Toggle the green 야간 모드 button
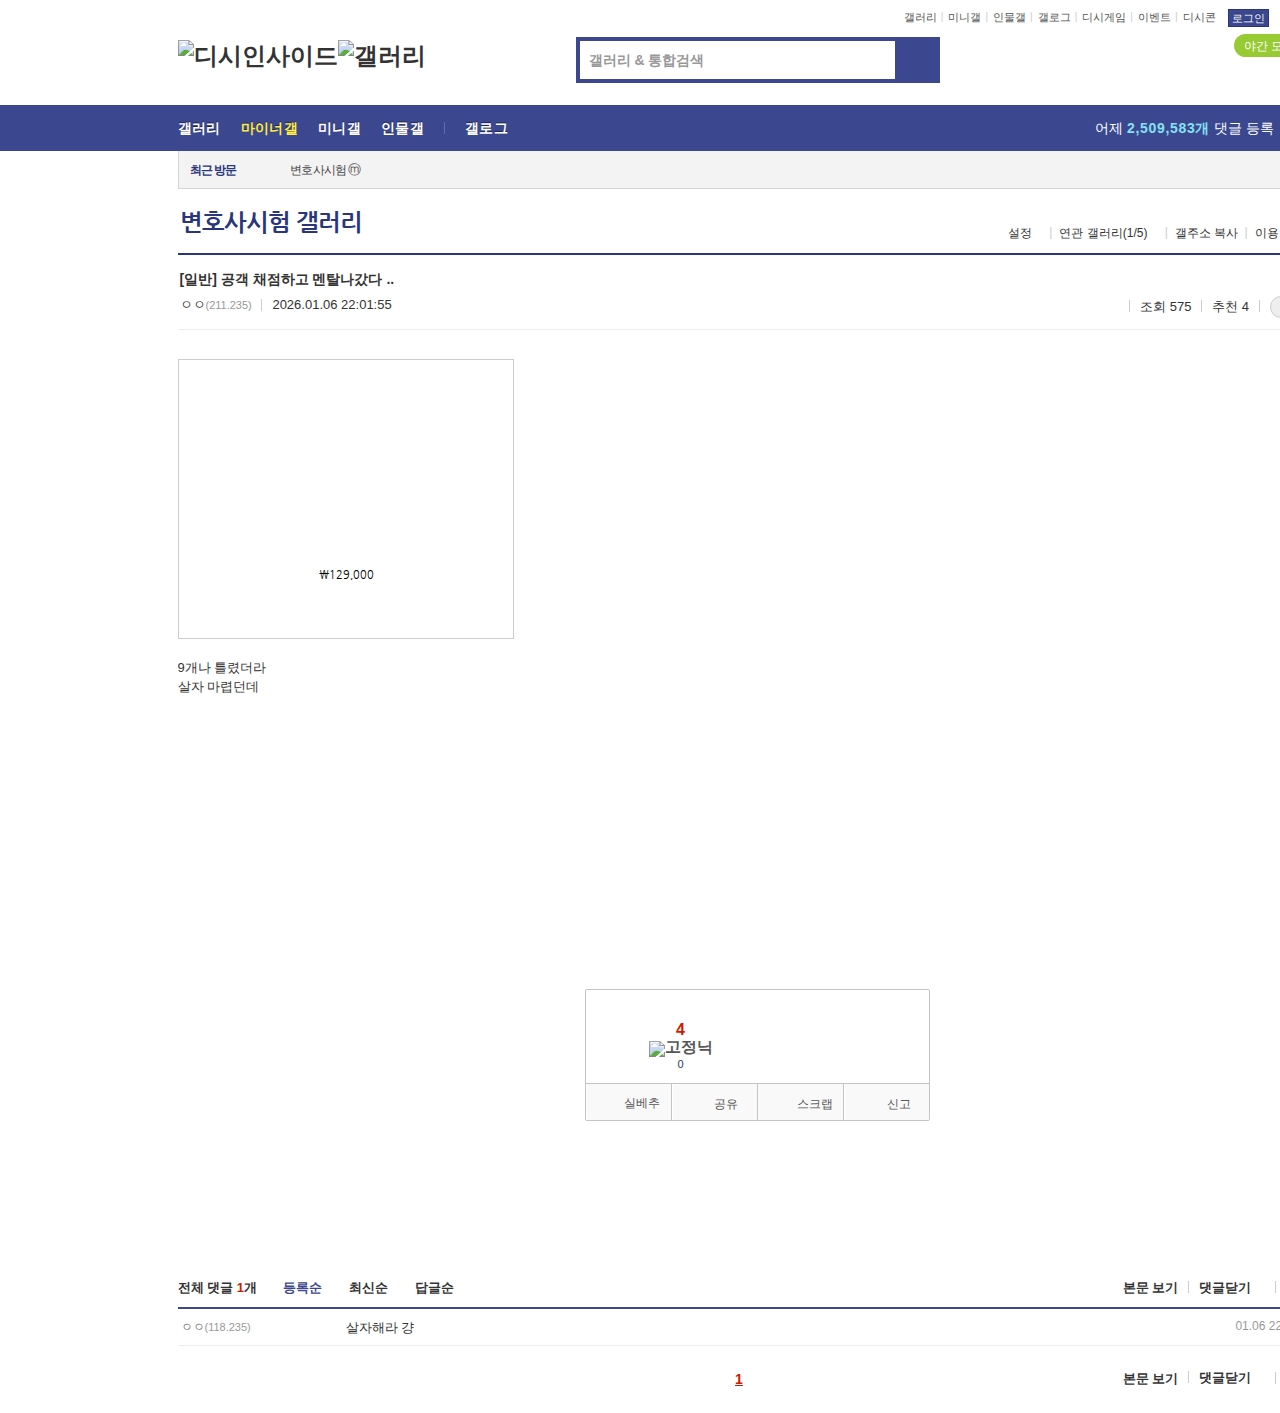Image resolution: width=1280 pixels, height=1413 pixels. point(1258,46)
